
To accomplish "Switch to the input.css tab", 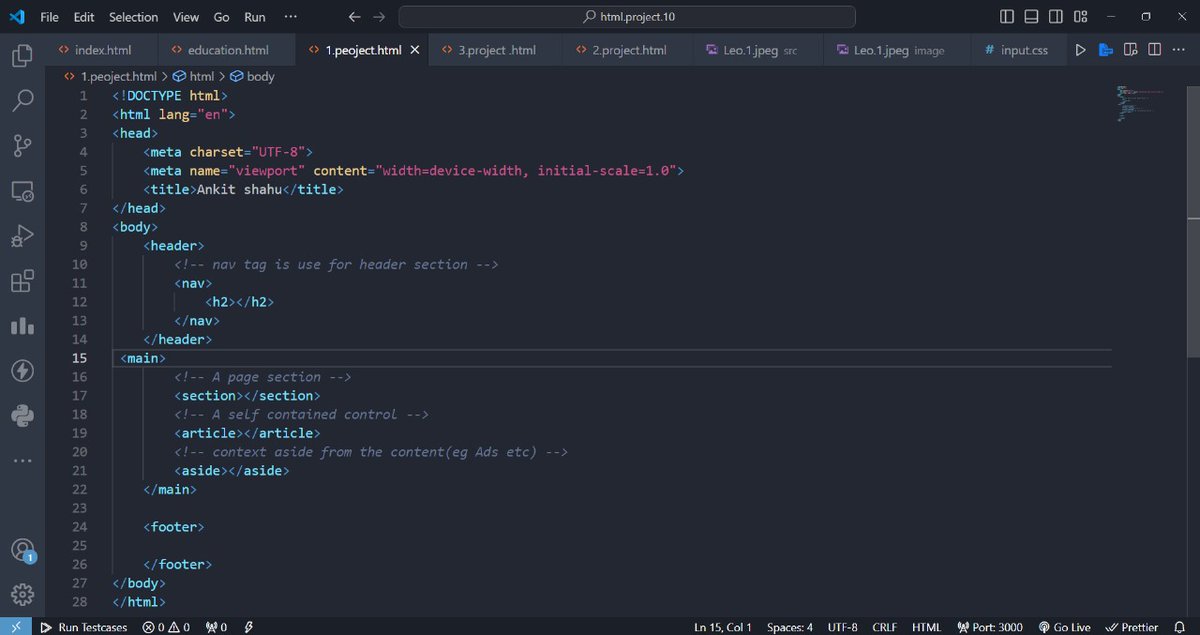I will click(x=1017, y=50).
